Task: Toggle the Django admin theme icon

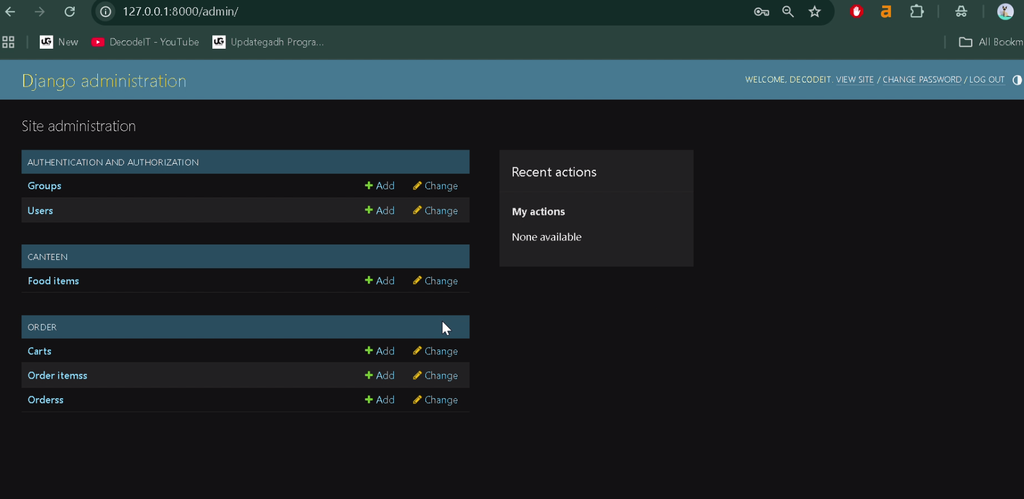Action: 1017,80
